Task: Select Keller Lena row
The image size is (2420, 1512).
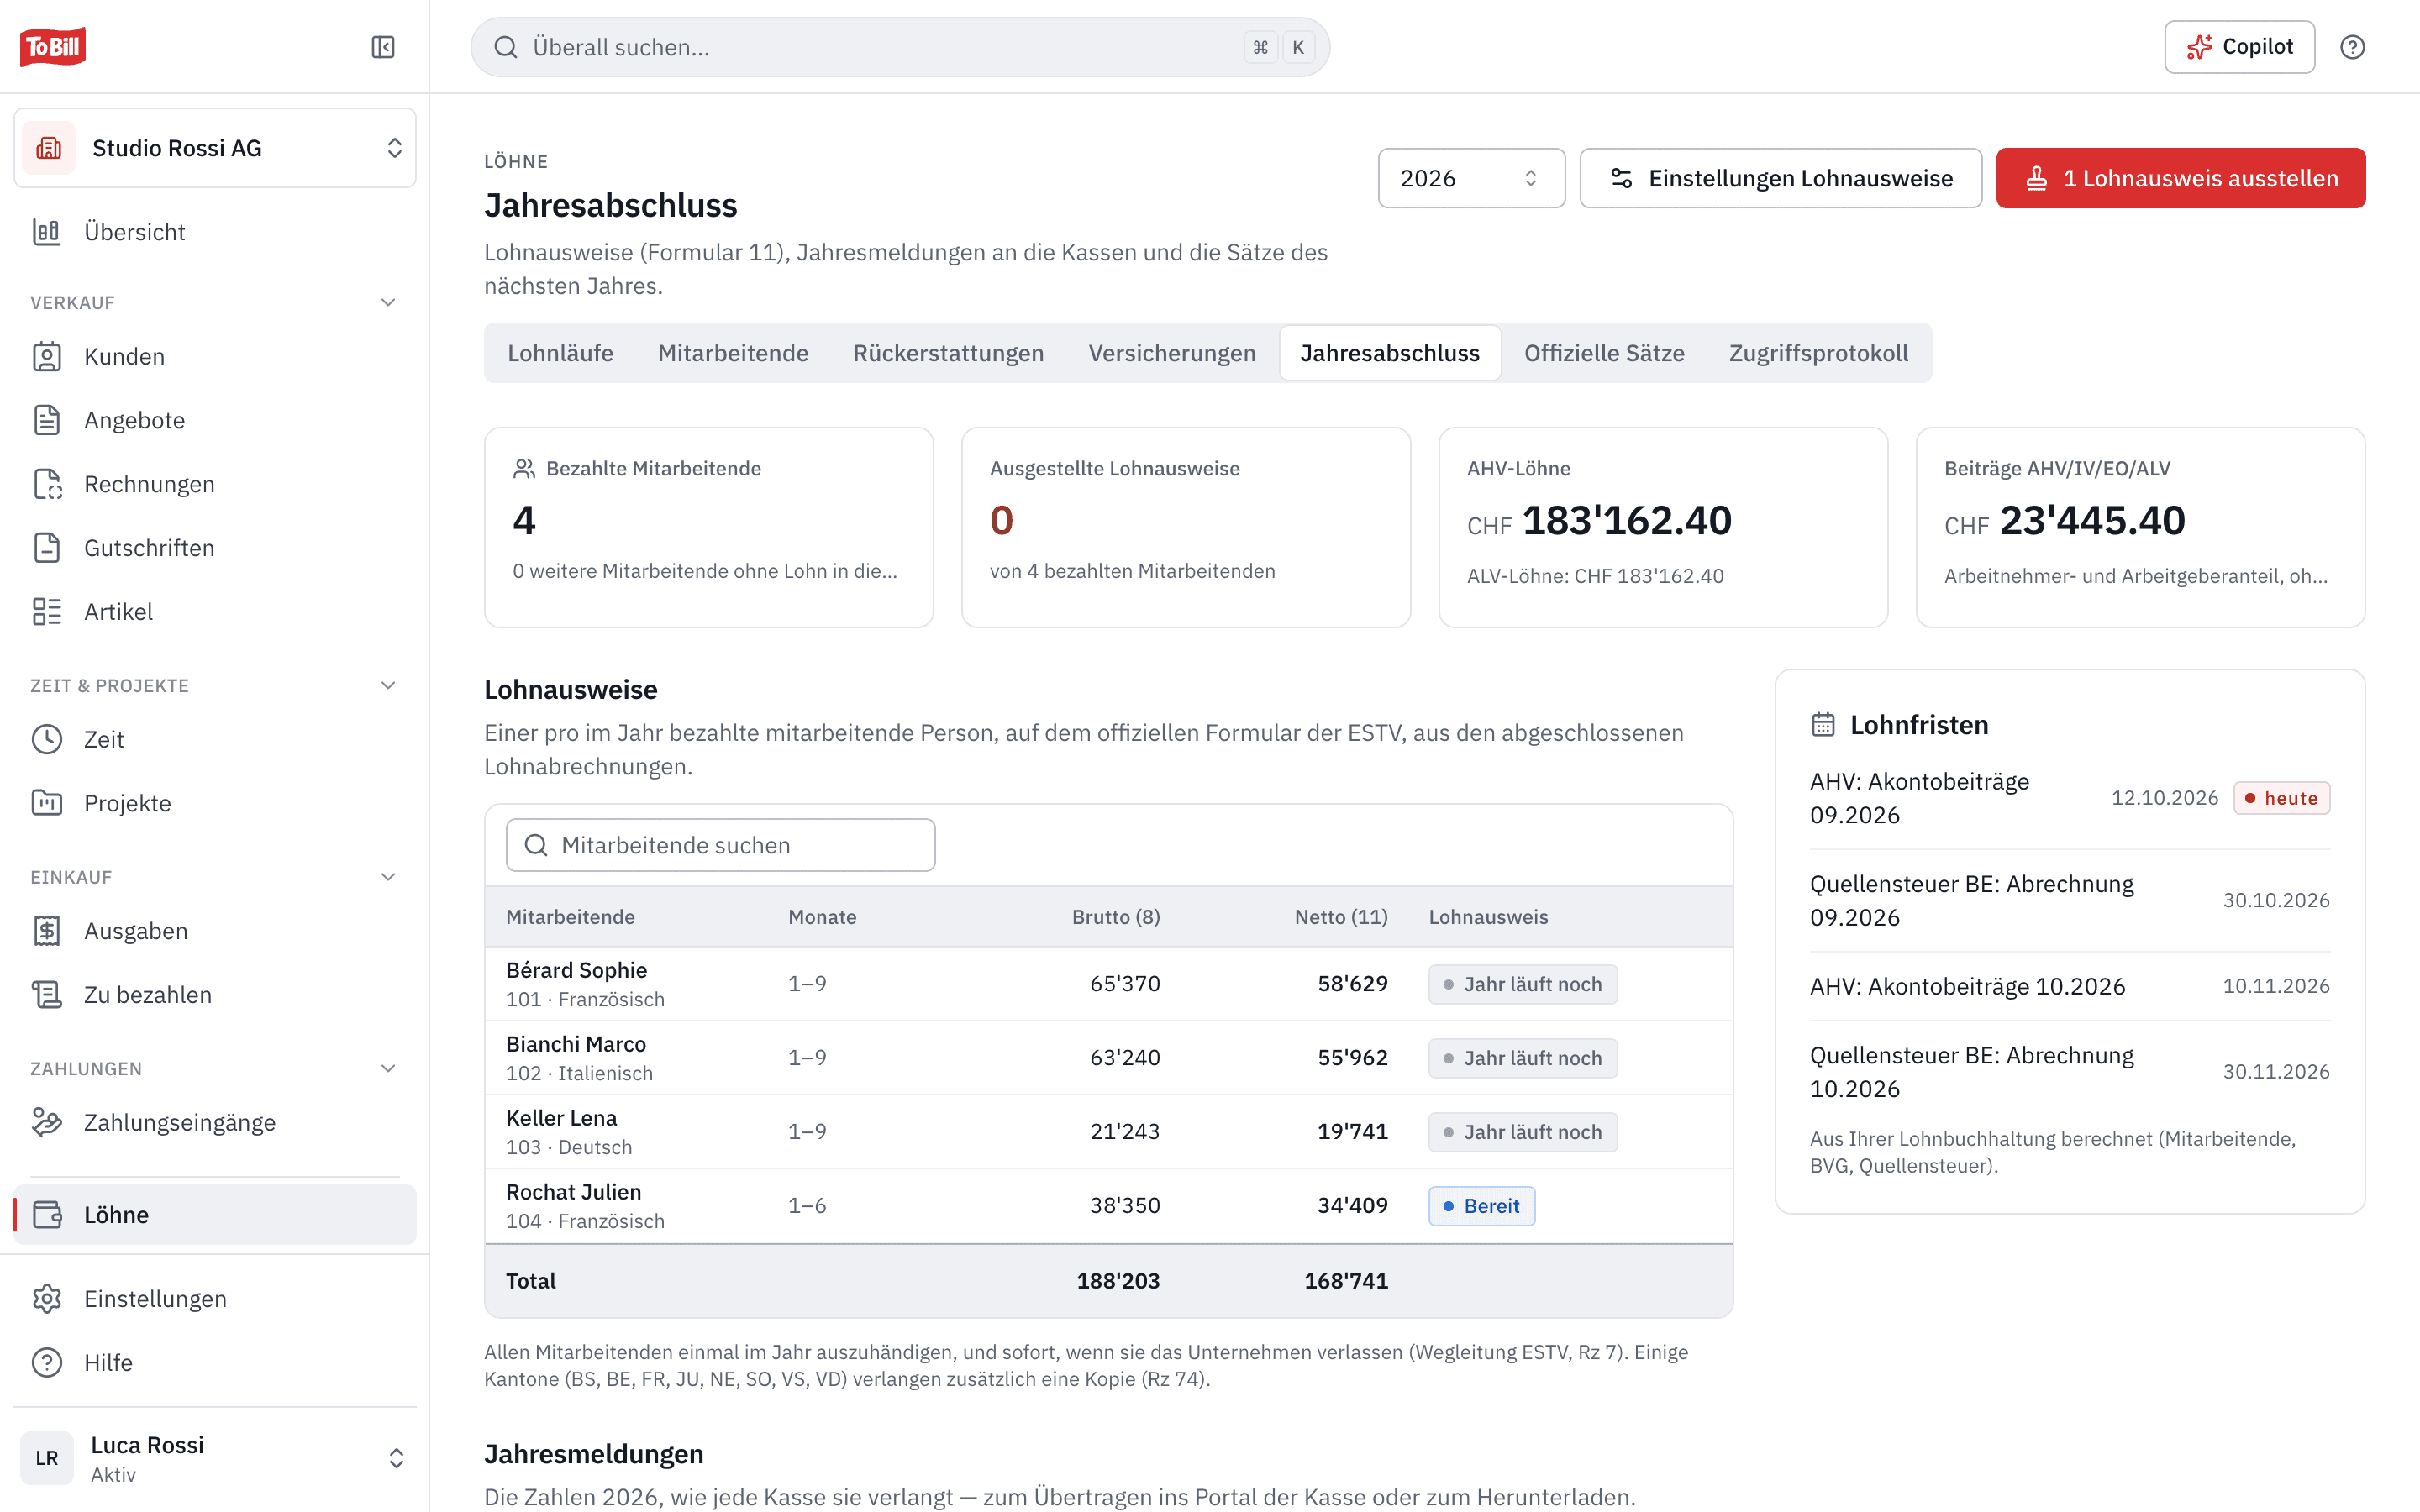Action: pos(1108,1132)
